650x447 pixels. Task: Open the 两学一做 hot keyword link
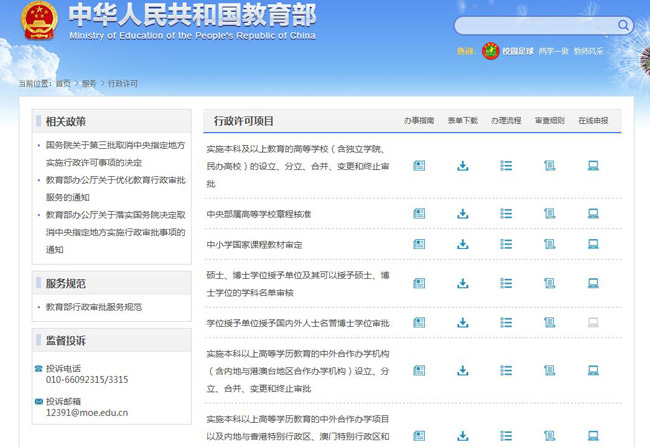(x=553, y=51)
